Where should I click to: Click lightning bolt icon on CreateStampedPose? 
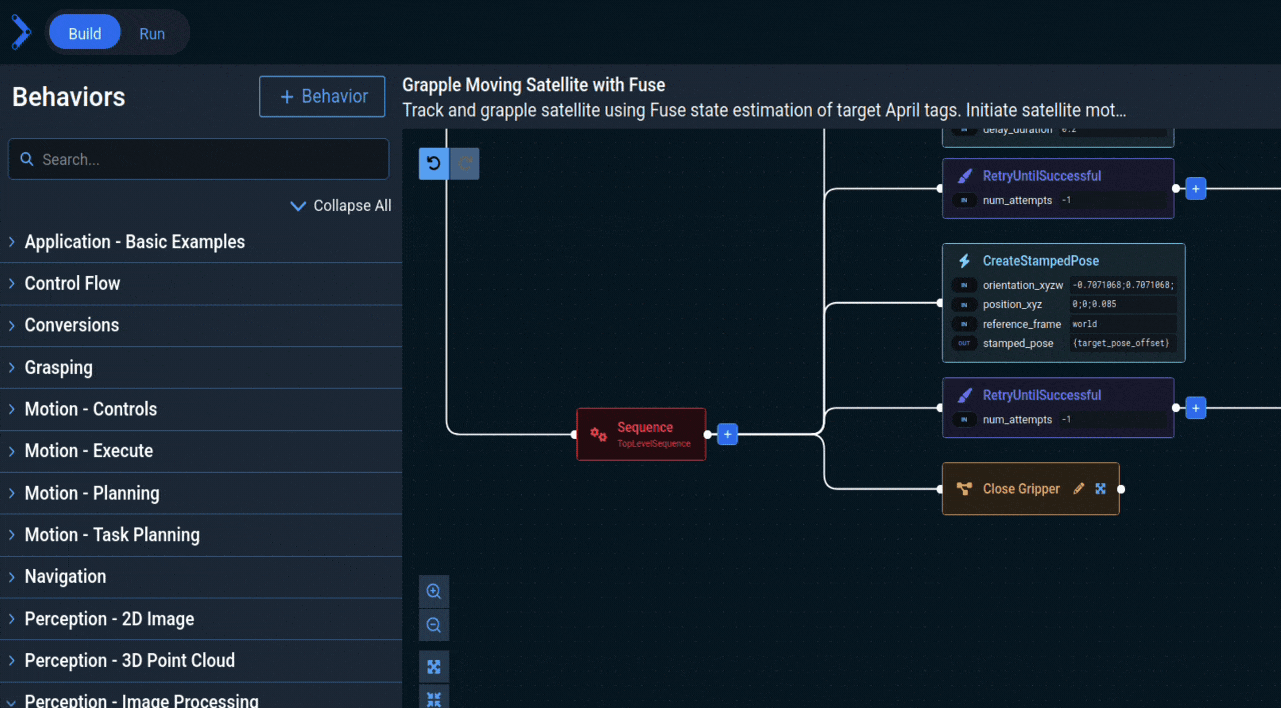964,261
